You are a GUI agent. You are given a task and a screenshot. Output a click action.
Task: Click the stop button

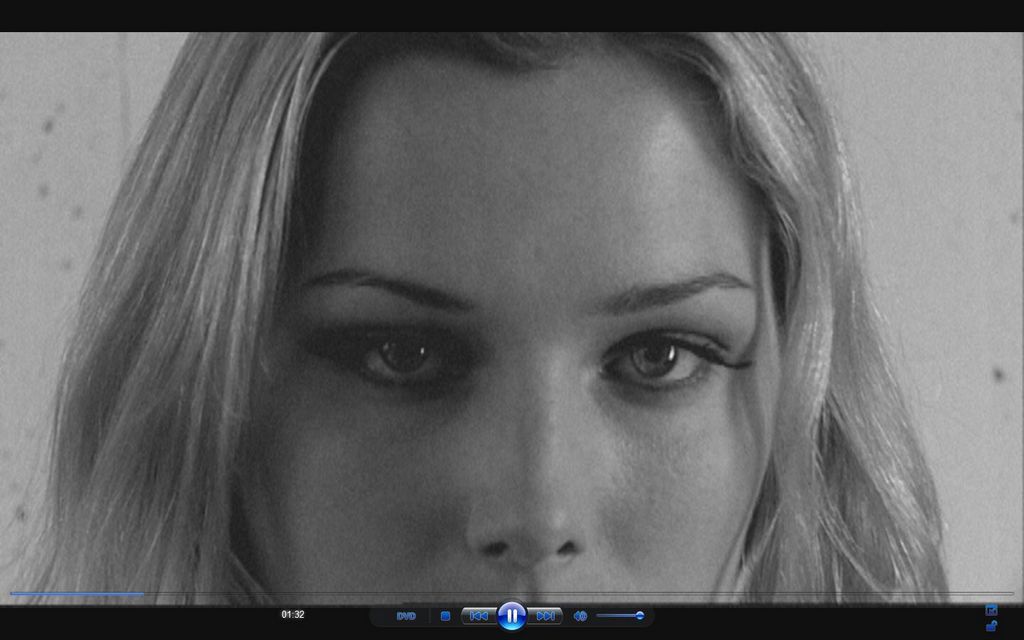tap(445, 616)
